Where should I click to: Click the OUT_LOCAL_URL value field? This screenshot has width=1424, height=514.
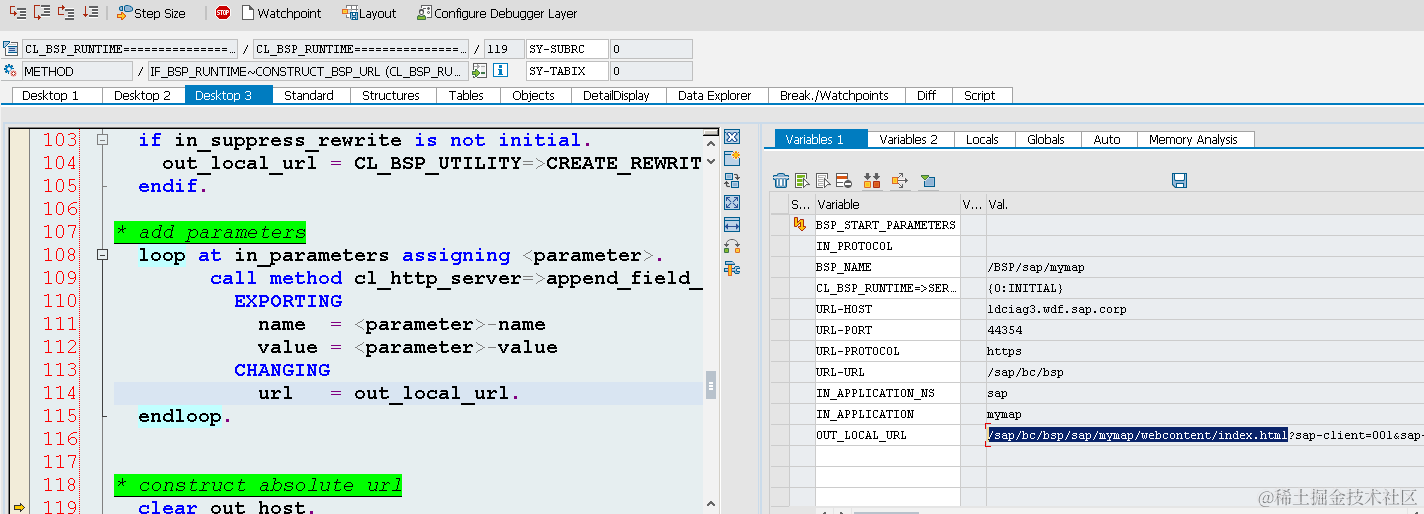(x=1205, y=435)
